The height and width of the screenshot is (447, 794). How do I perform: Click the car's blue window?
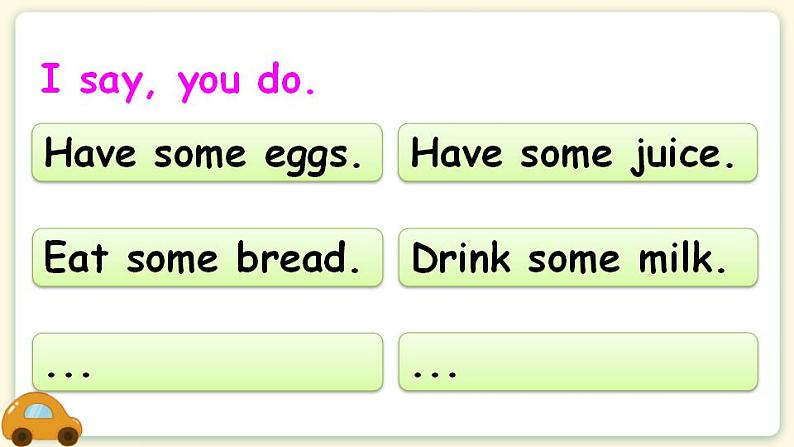pyautogui.click(x=38, y=411)
